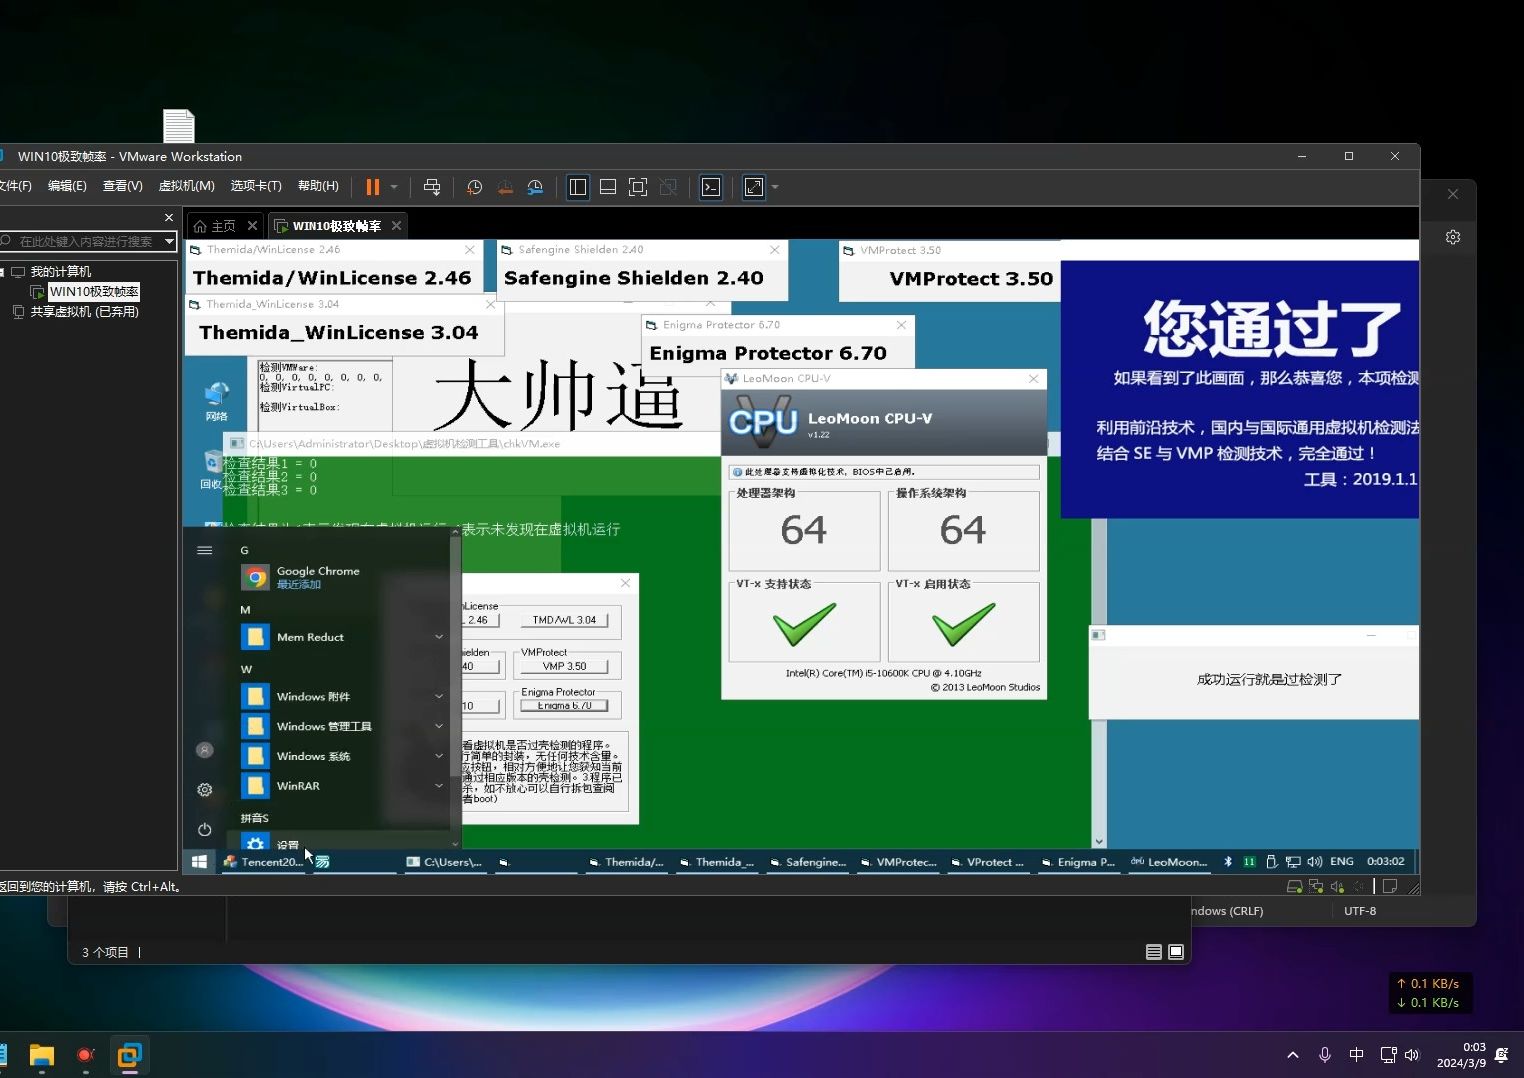Open the 编辑(E) menu
The width and height of the screenshot is (1524, 1078).
(x=67, y=186)
